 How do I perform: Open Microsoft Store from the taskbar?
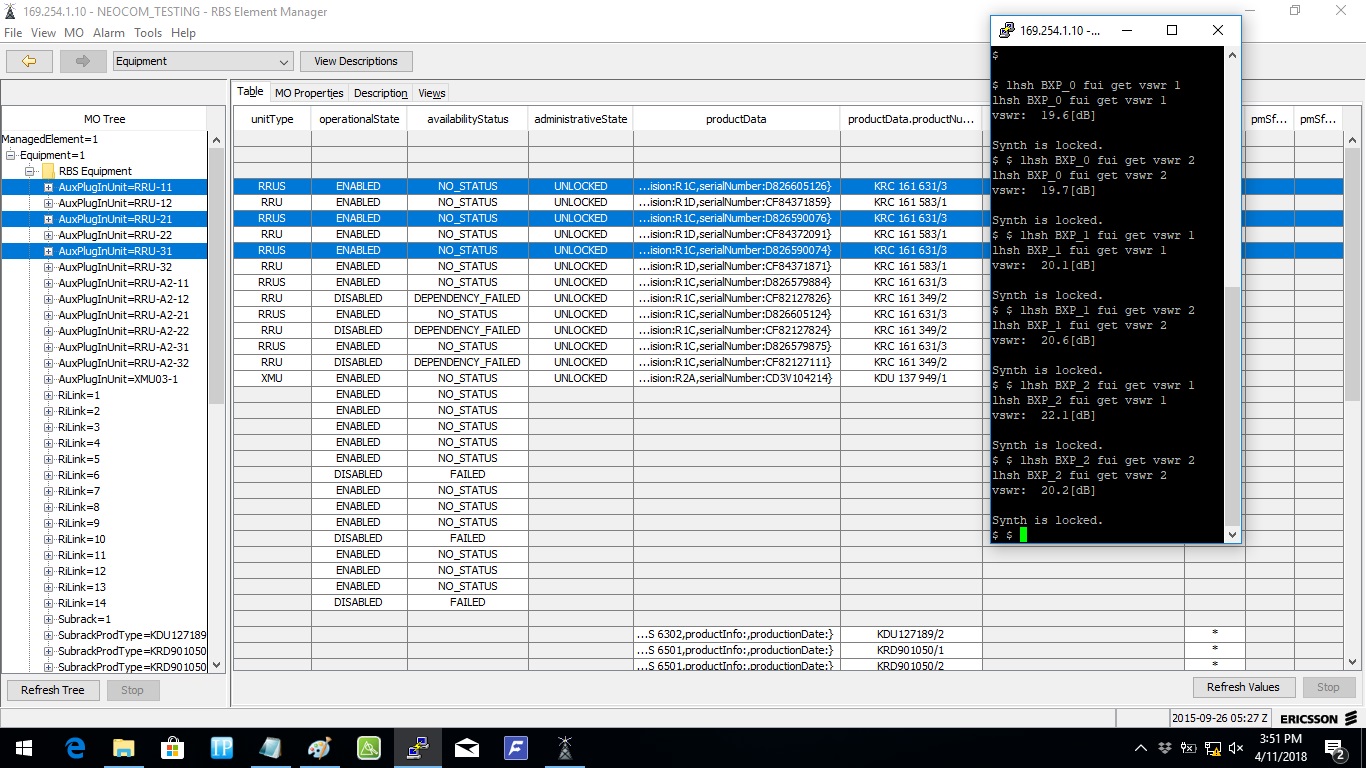[x=172, y=747]
